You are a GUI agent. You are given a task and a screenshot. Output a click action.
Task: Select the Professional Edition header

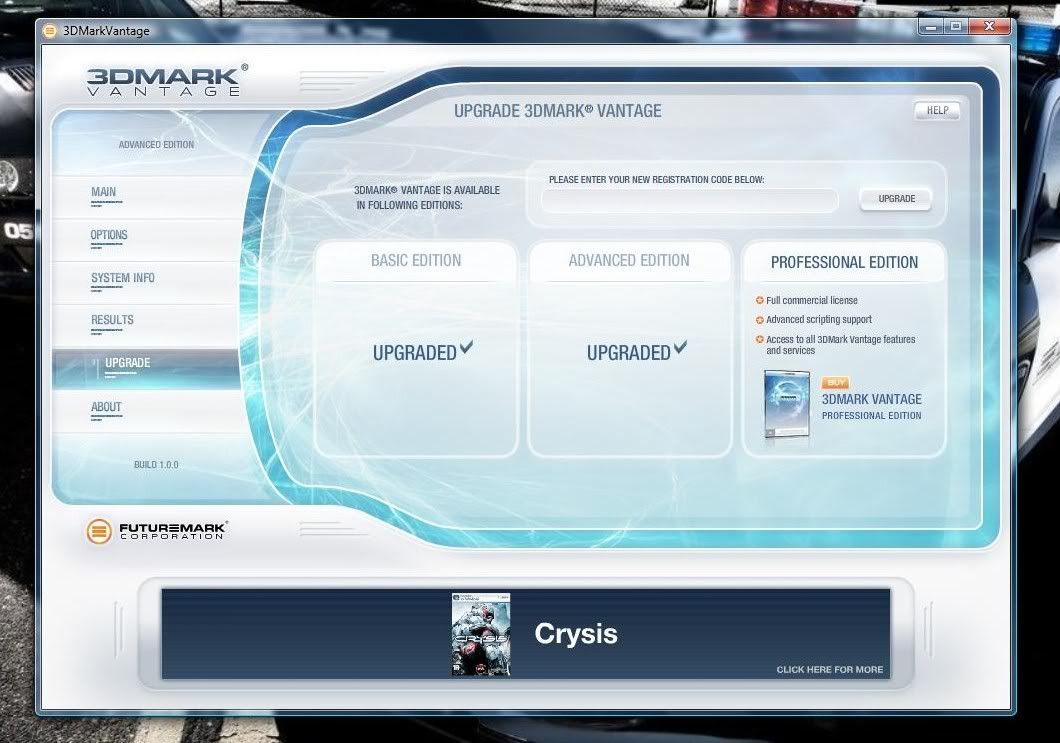point(844,262)
